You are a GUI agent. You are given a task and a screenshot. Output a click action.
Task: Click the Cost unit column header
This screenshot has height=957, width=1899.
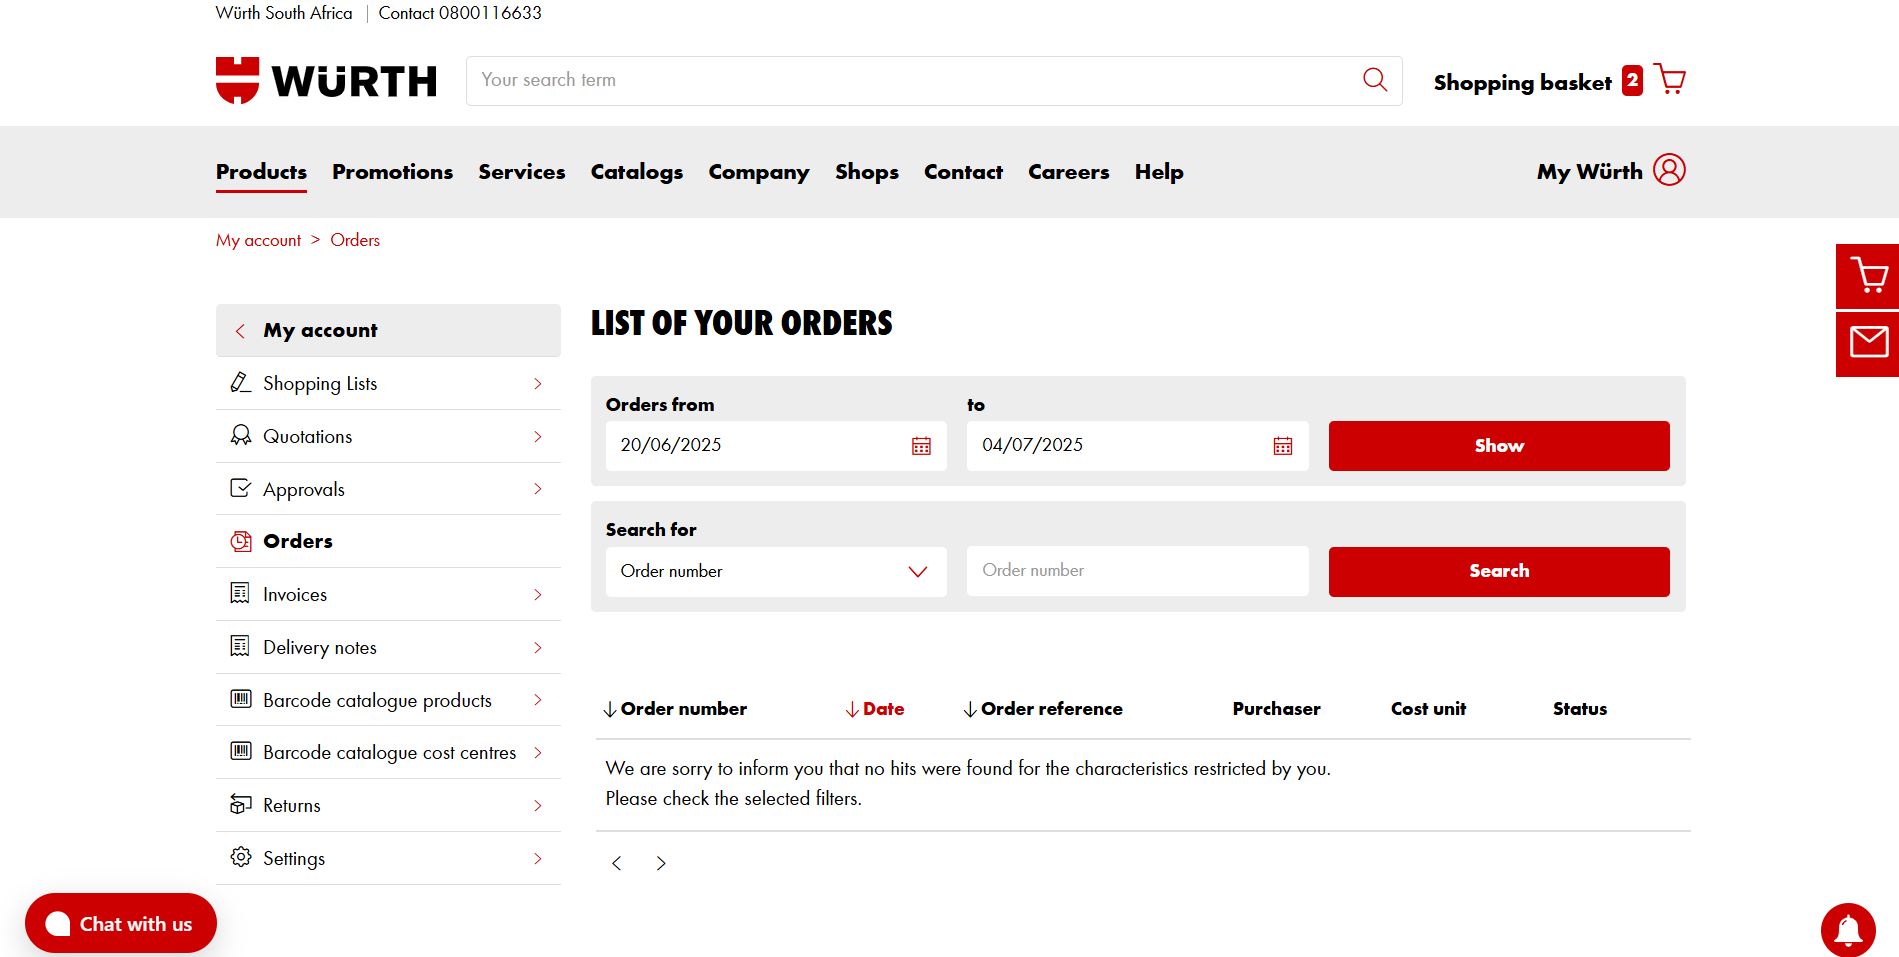pos(1428,709)
